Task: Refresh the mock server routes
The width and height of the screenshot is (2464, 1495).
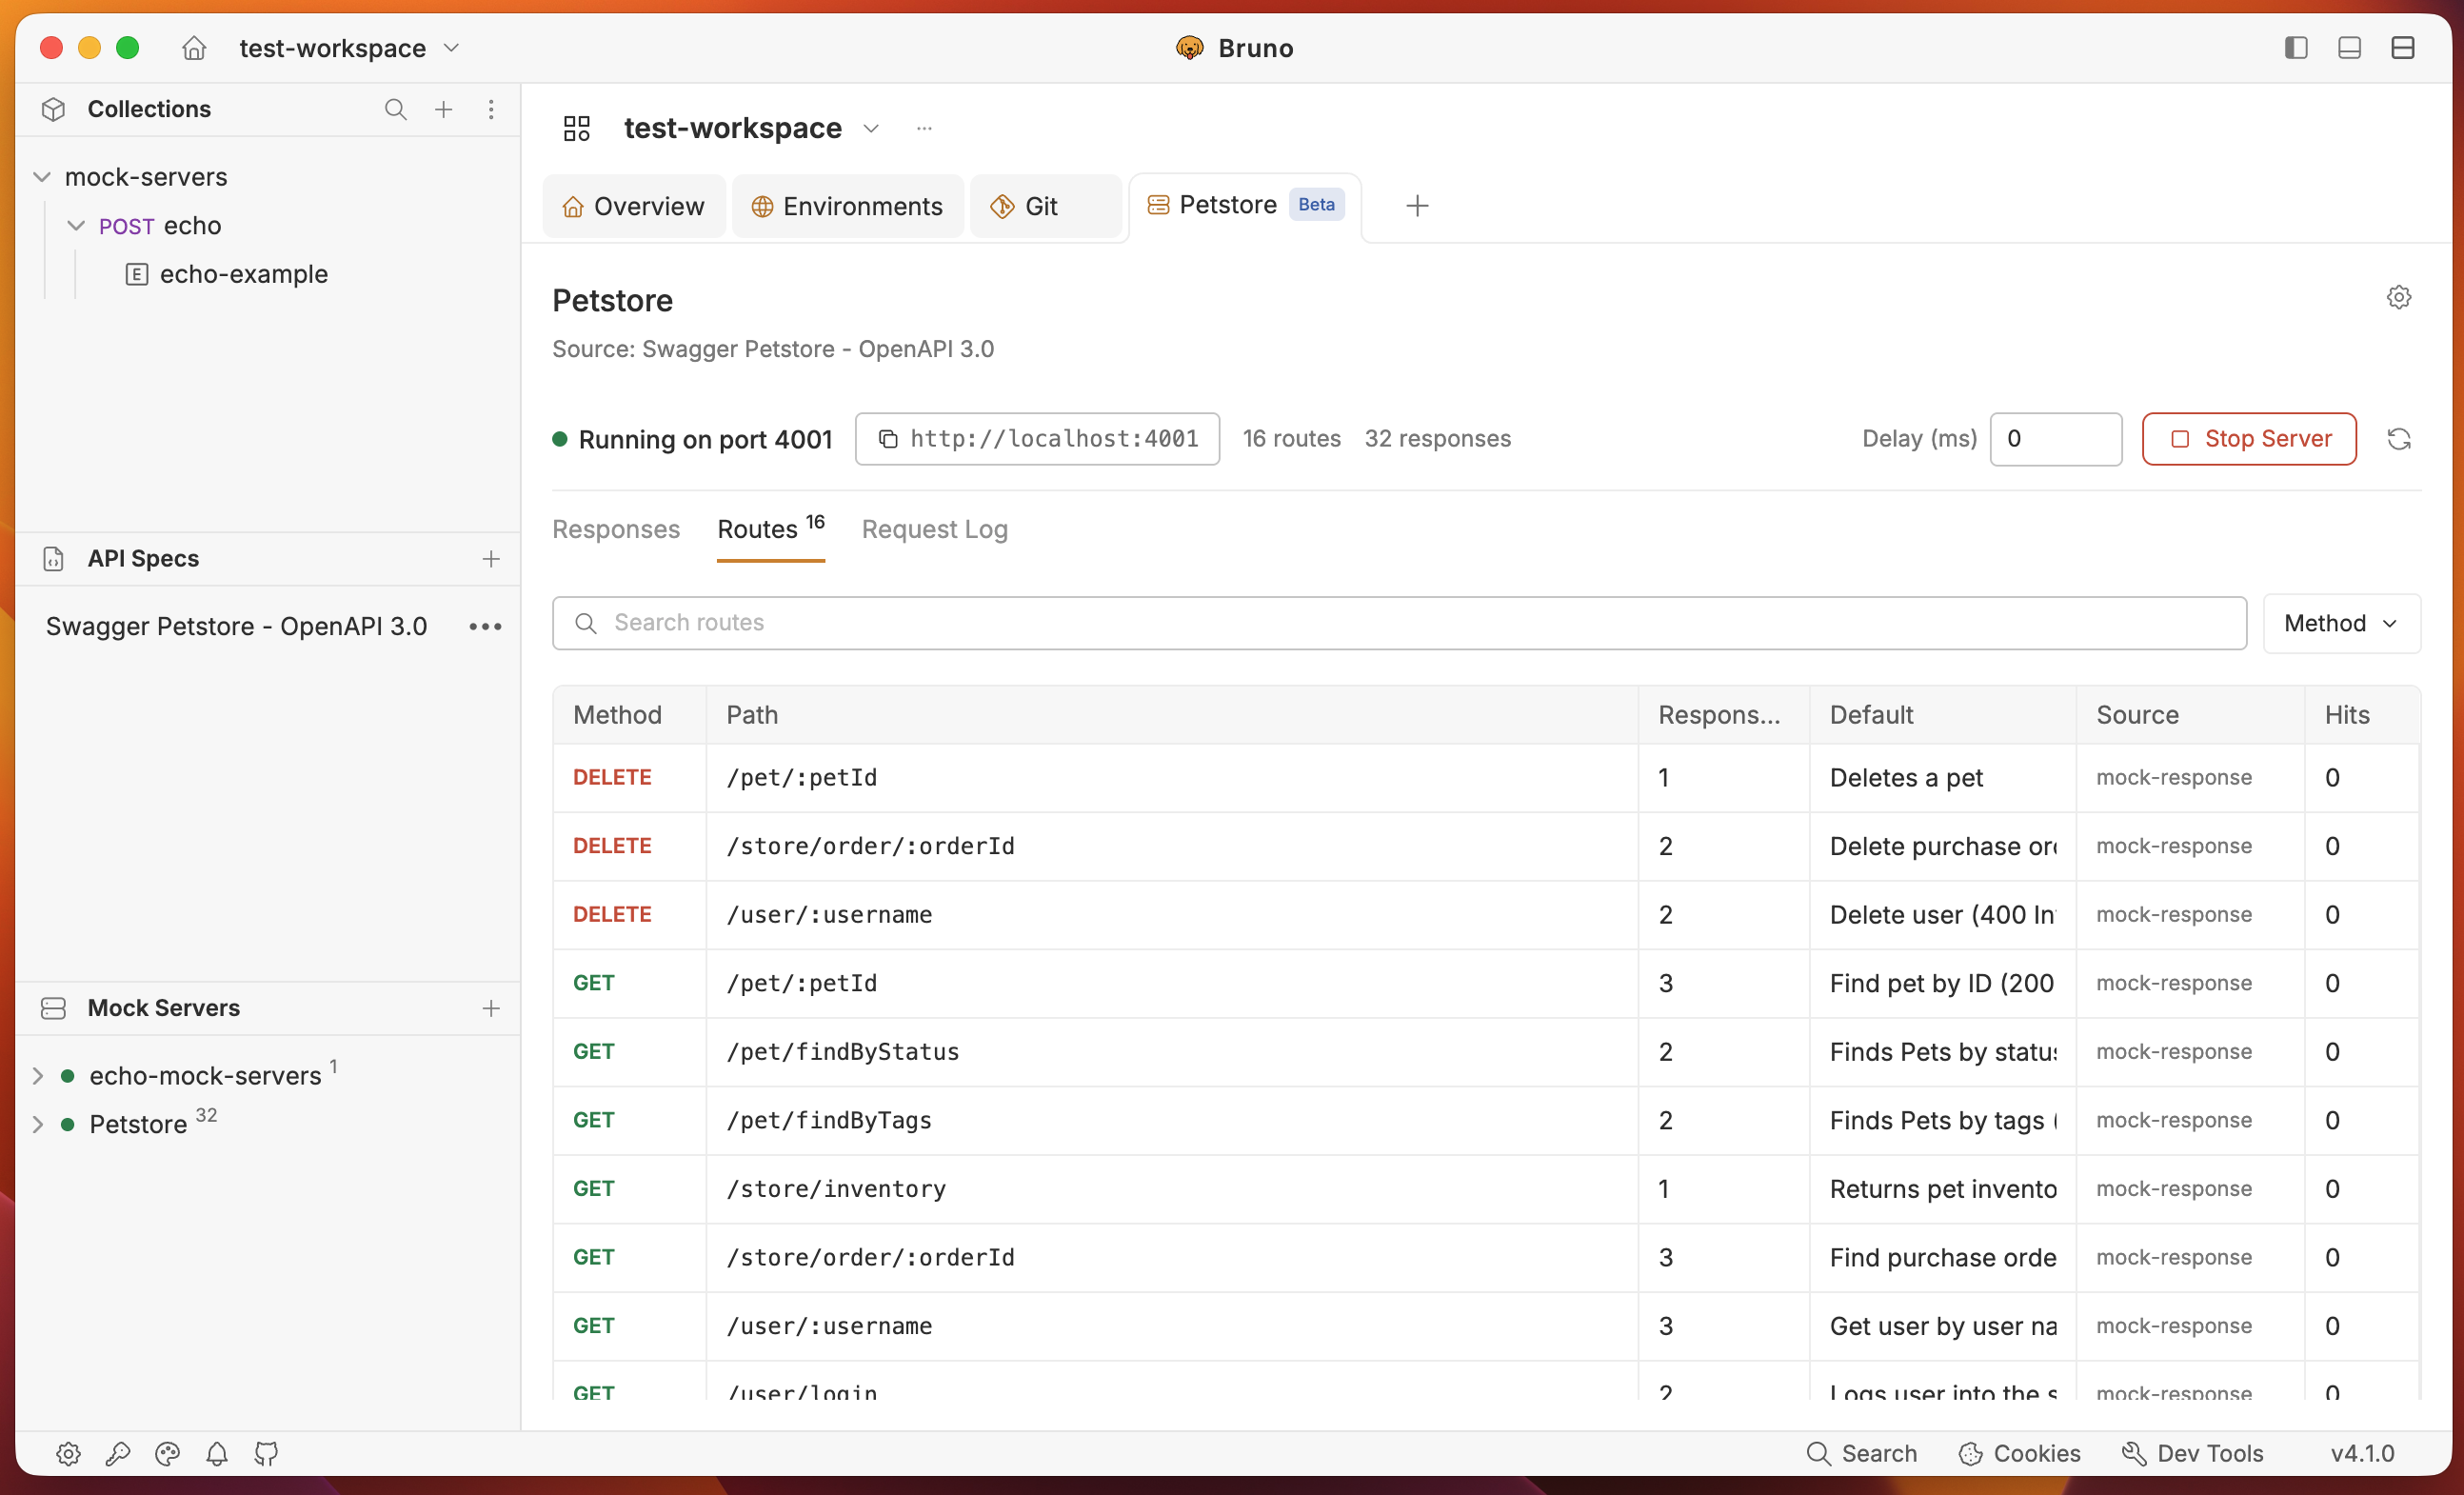Action: click(x=2399, y=439)
